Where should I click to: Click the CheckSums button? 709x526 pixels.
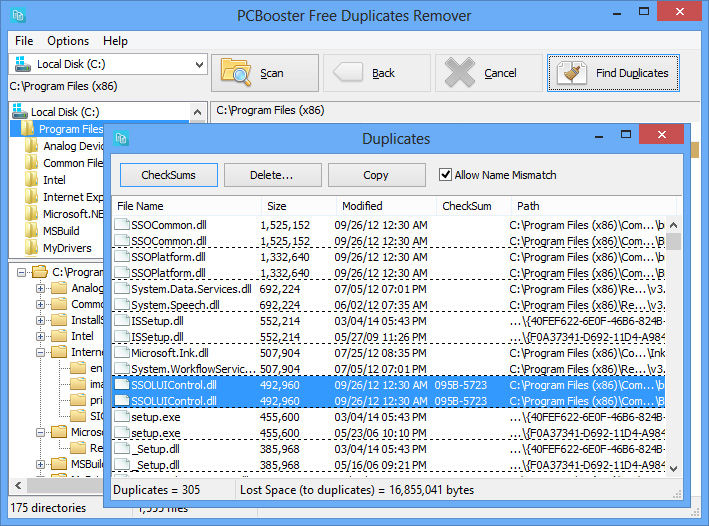coord(169,175)
